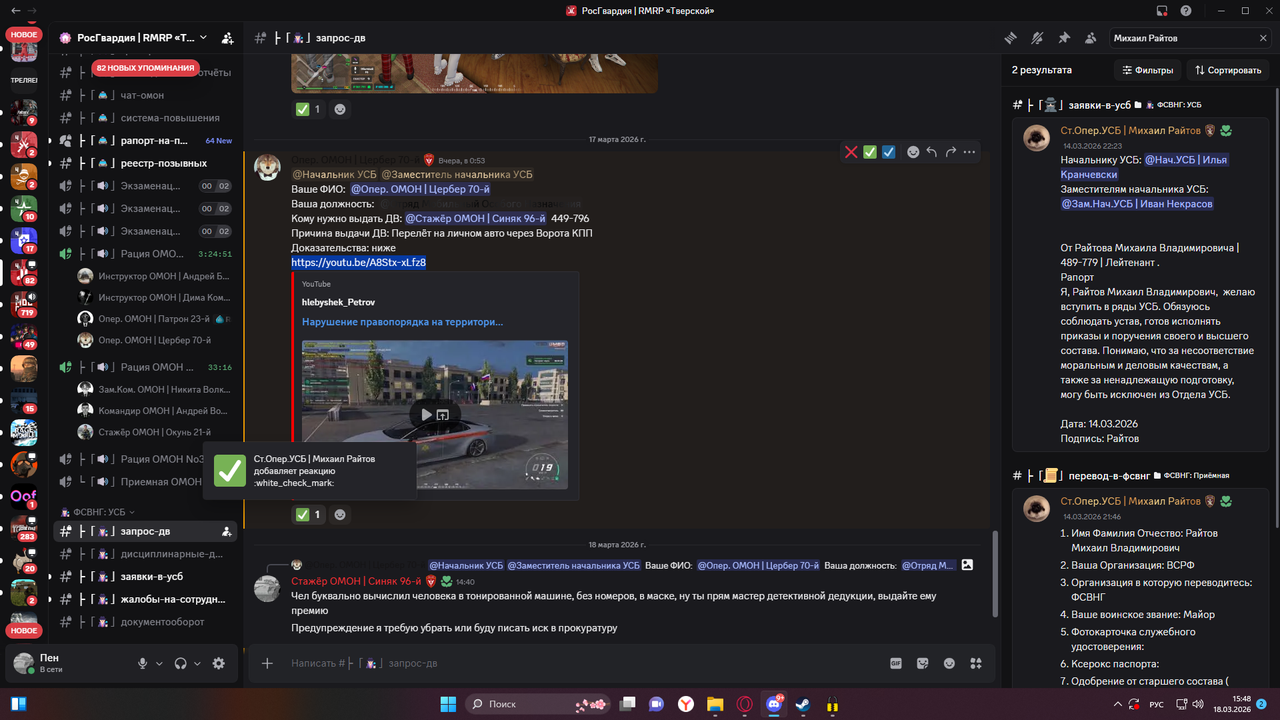Play the embedded YouTube video
Screen dimensions: 1280x720
427,414
